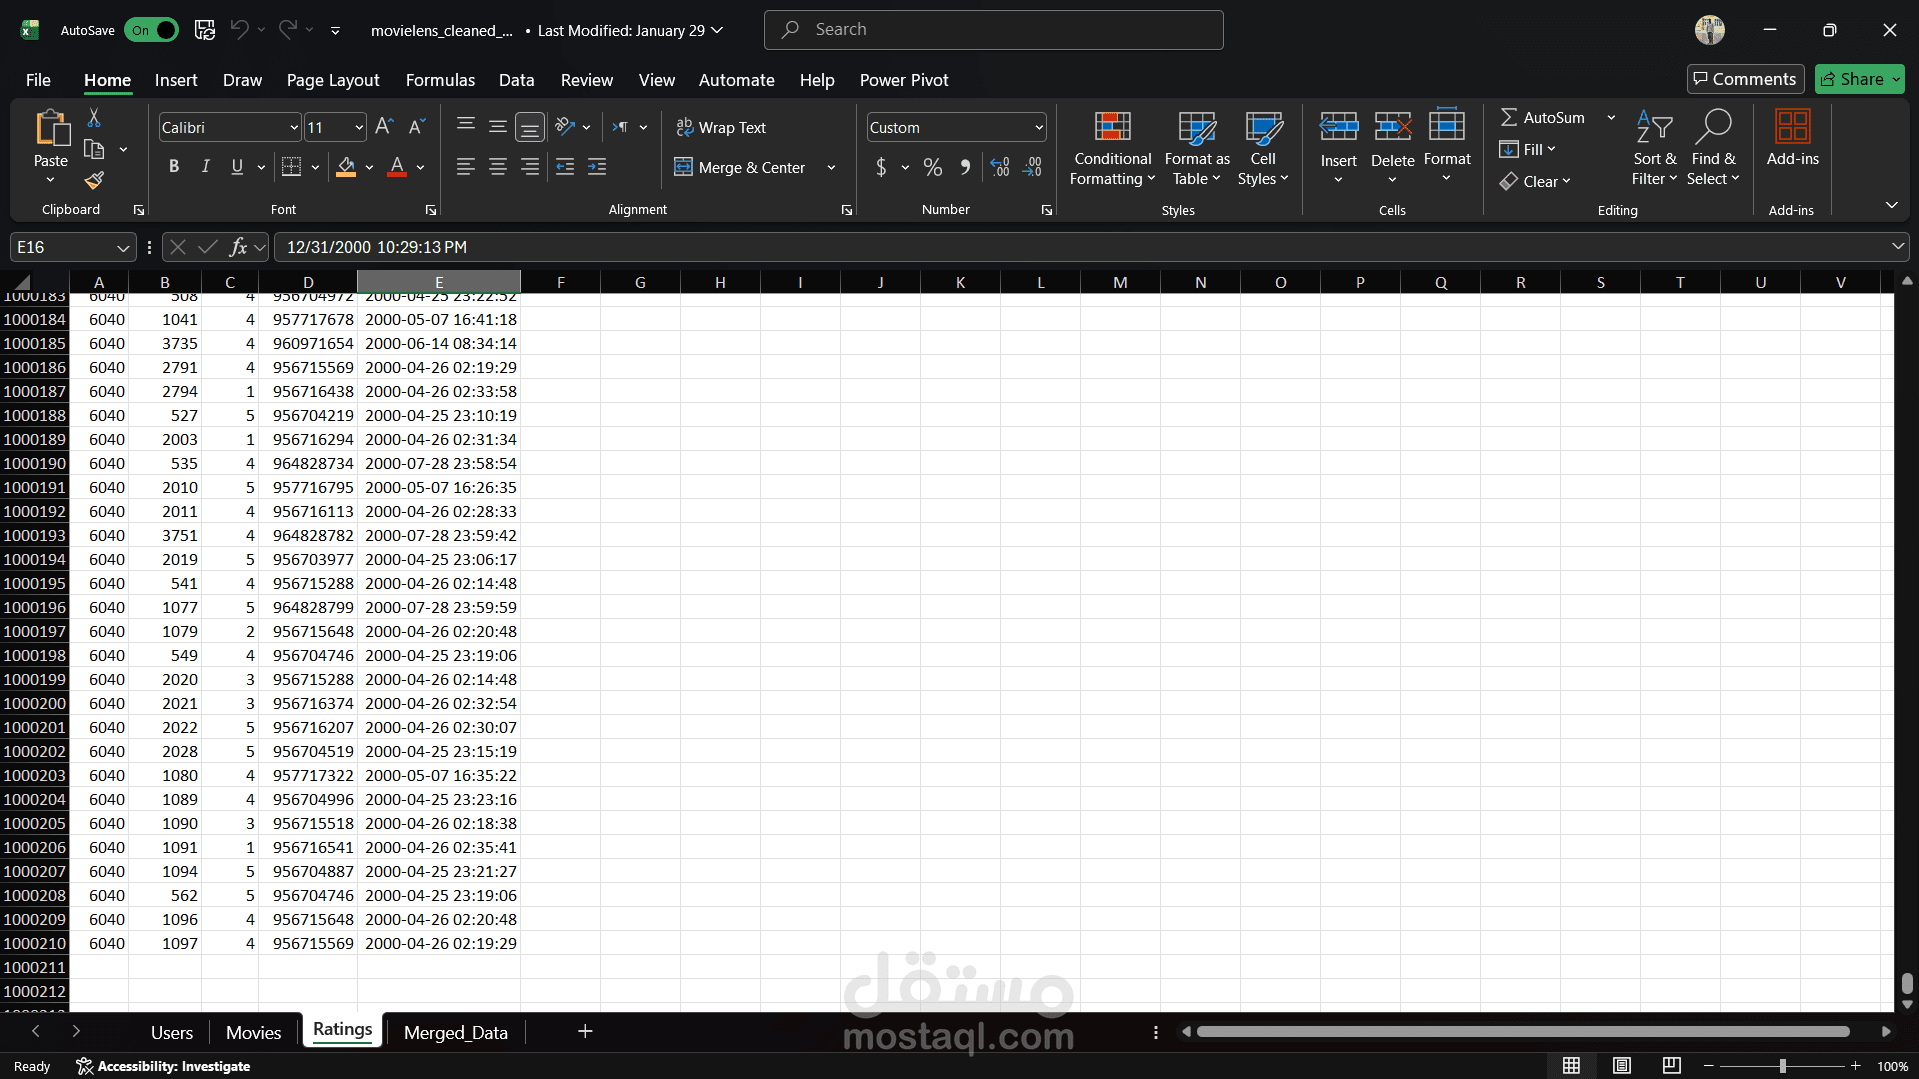Open the Power Pivot tab

pos(904,80)
